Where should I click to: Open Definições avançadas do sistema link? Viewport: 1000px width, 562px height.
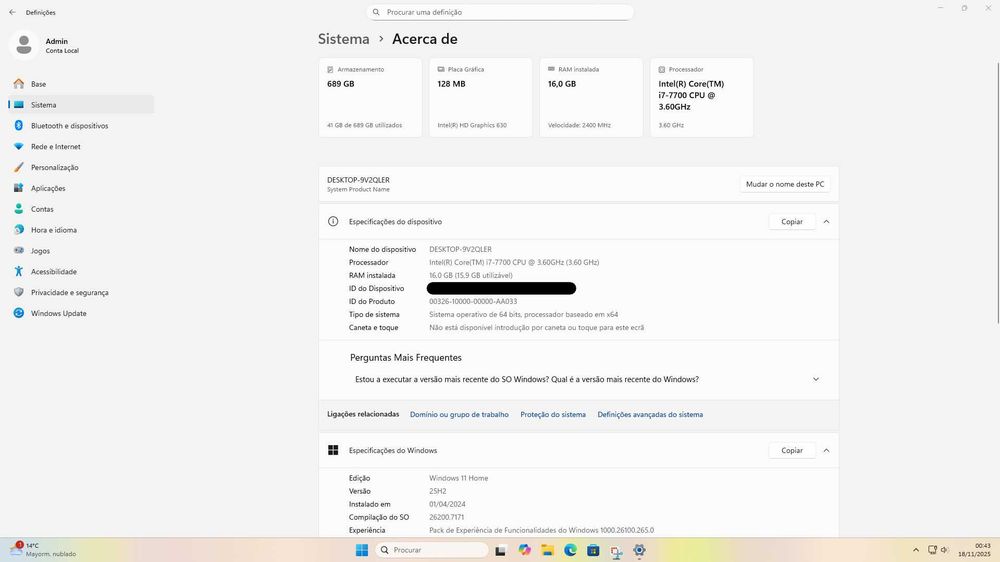pos(650,415)
